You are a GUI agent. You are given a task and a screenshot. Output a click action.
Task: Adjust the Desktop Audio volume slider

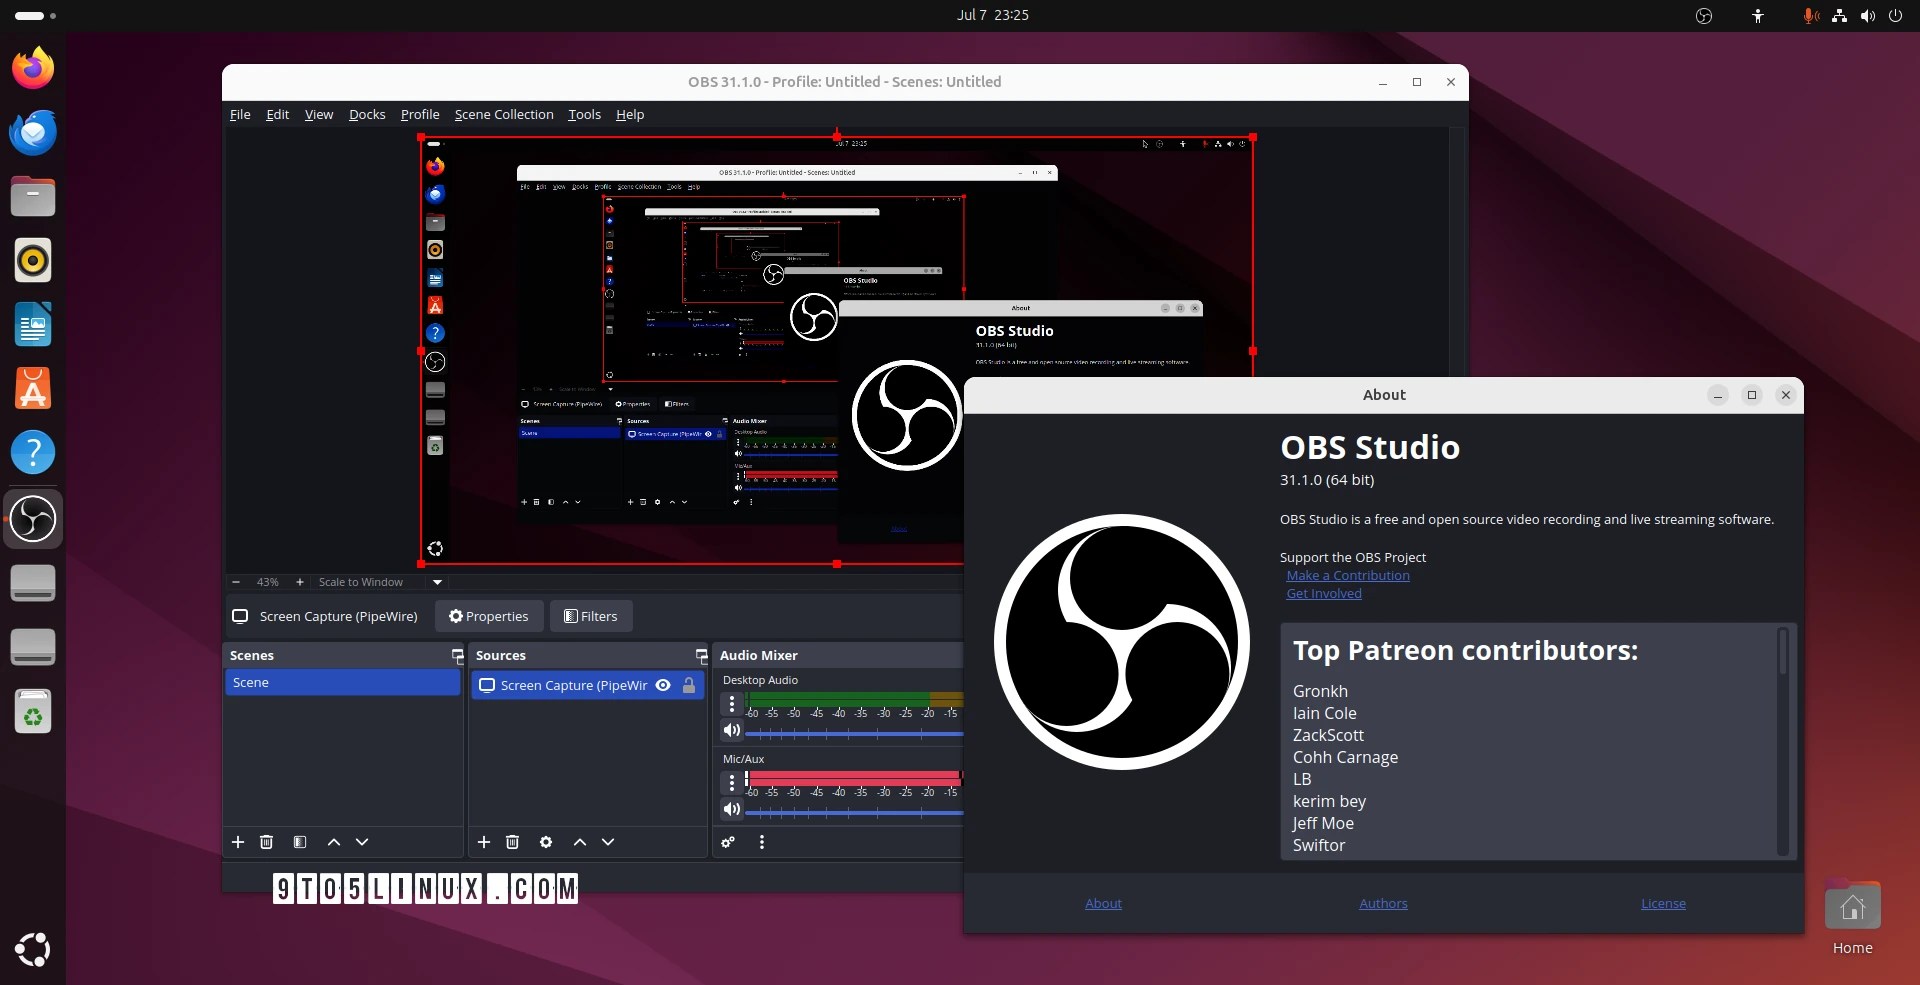pos(854,733)
